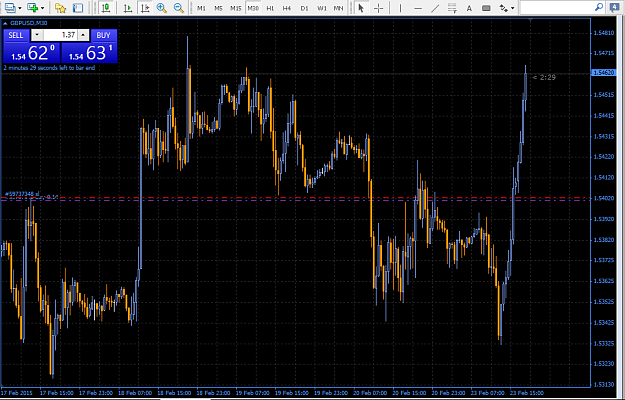The image size is (625, 400).
Task: Click the 2:29 bar countdown text
Action: pos(544,77)
